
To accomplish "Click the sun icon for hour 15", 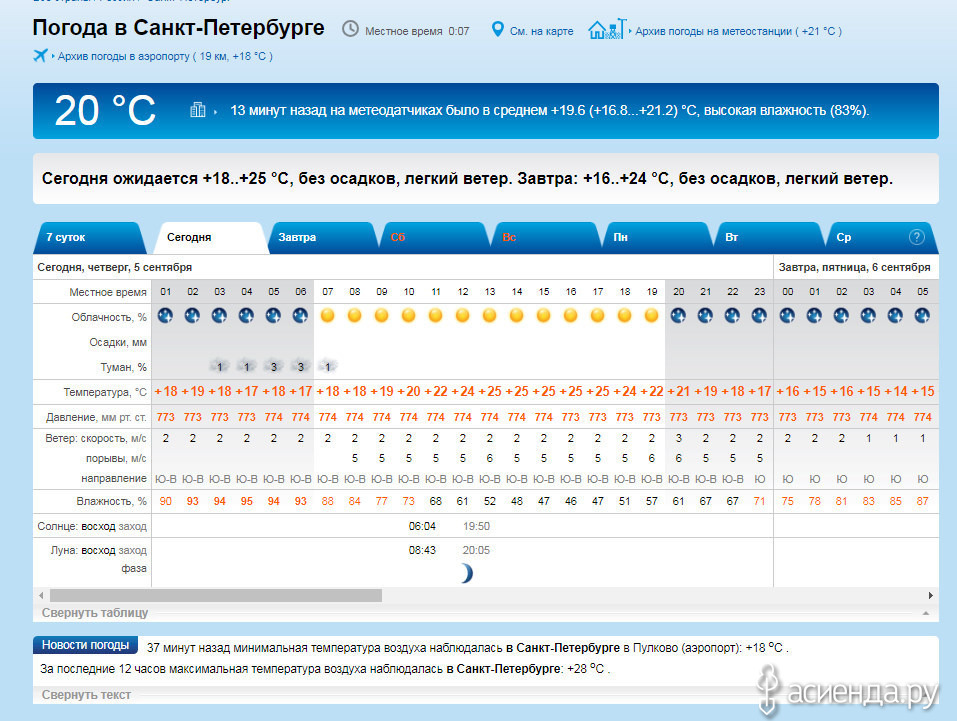I will pos(544,316).
